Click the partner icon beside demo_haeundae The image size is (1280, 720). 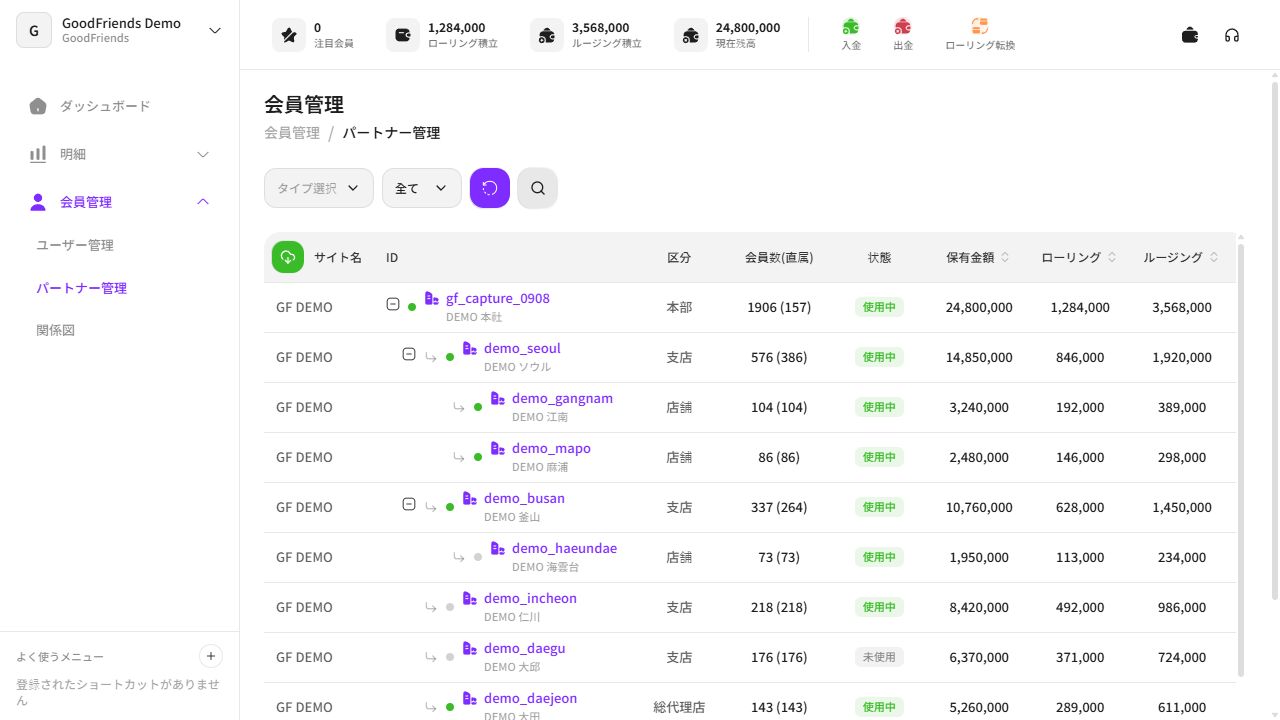(498, 548)
